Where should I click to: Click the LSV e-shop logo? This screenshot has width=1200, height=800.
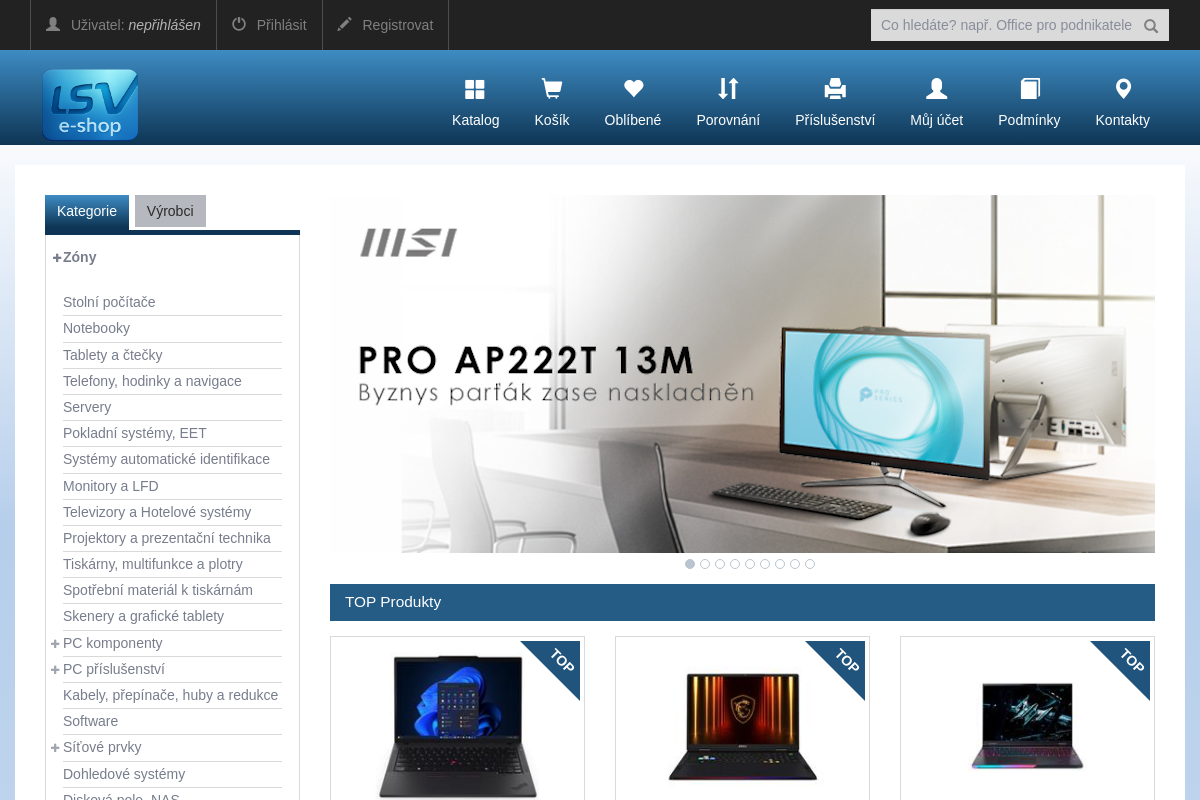[90, 104]
